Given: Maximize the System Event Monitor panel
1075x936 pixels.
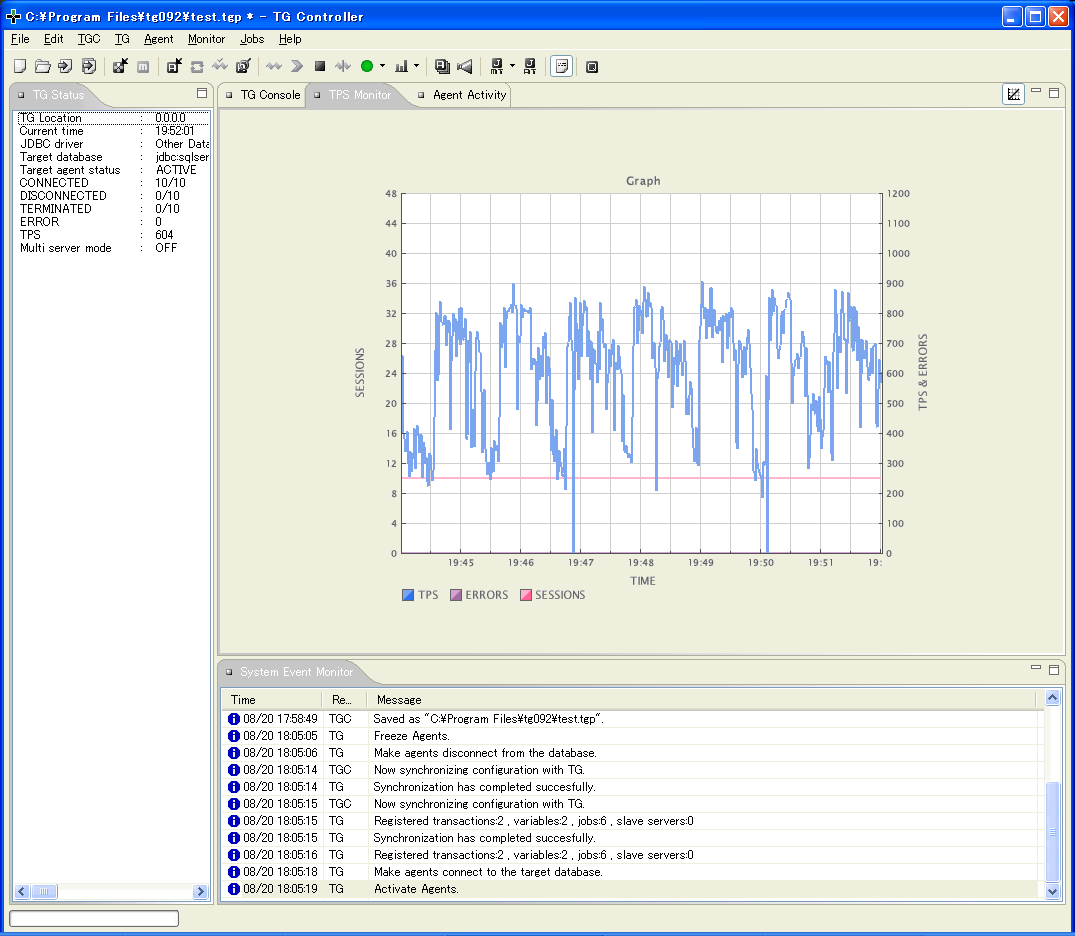Looking at the screenshot, I should click(x=1054, y=669).
